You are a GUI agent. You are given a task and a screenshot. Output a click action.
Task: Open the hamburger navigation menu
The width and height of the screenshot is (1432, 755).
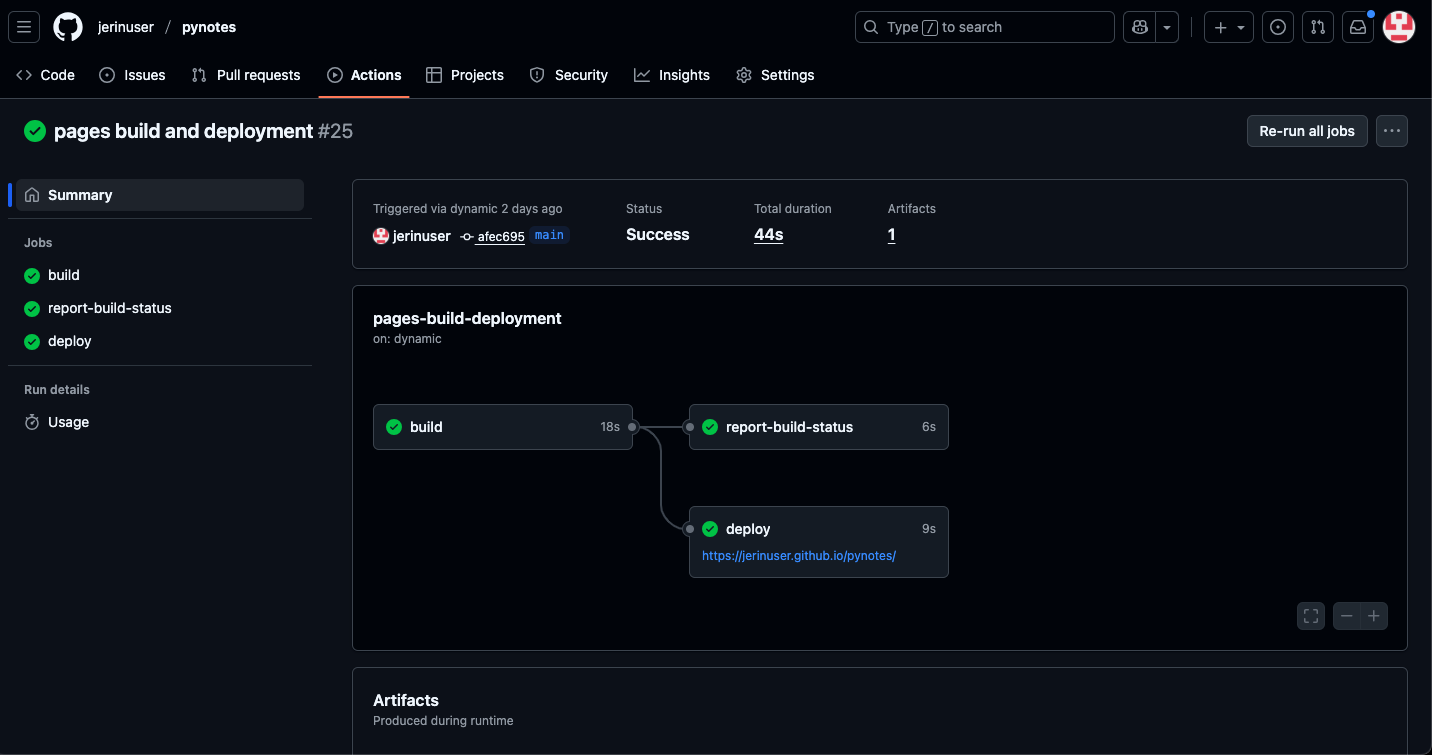tap(24, 27)
